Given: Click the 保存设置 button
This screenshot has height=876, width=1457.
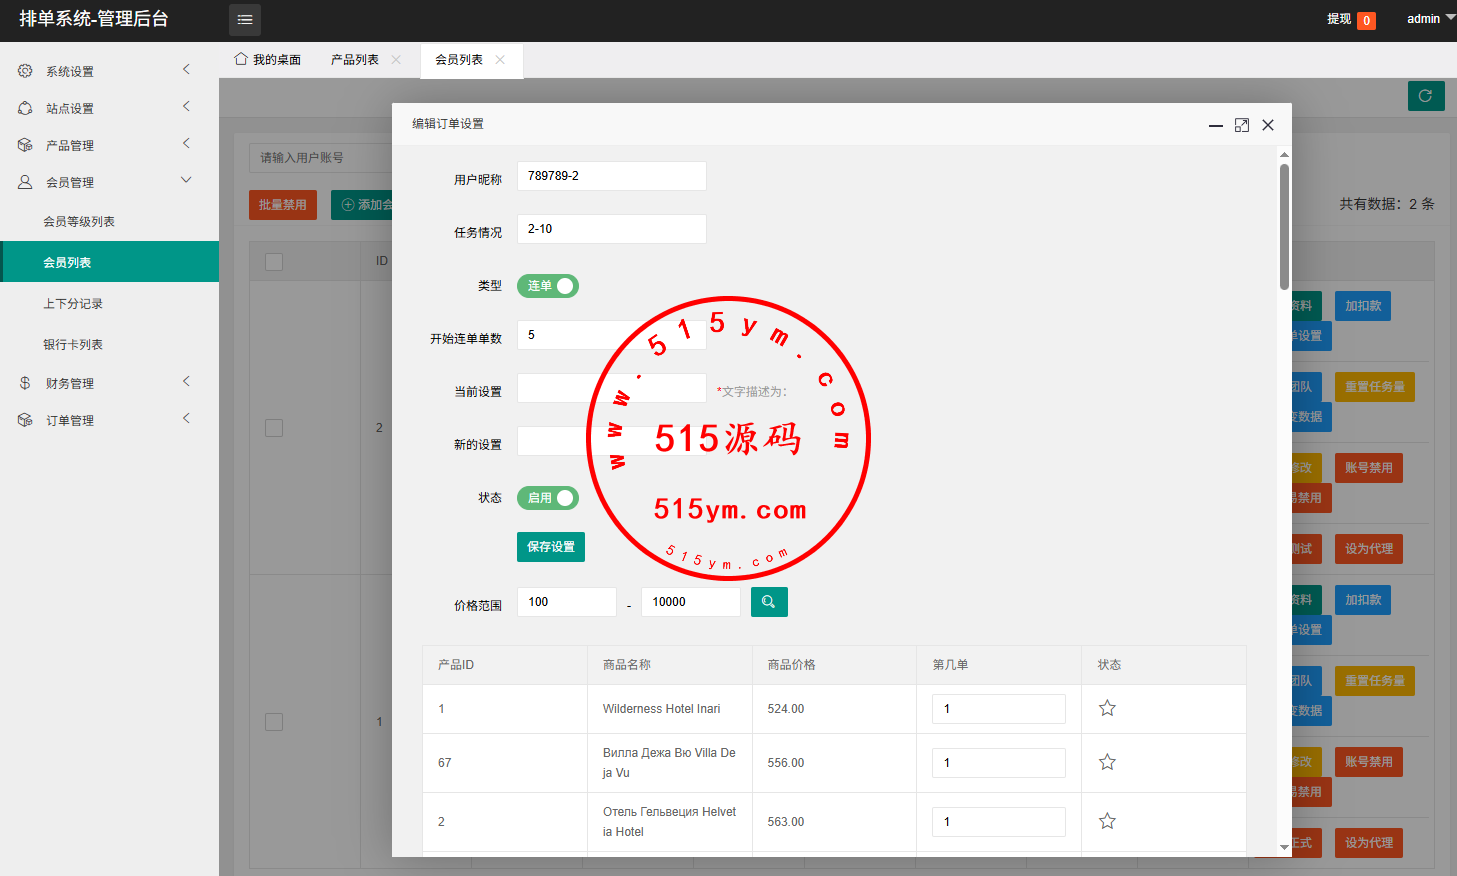Looking at the screenshot, I should tap(551, 547).
